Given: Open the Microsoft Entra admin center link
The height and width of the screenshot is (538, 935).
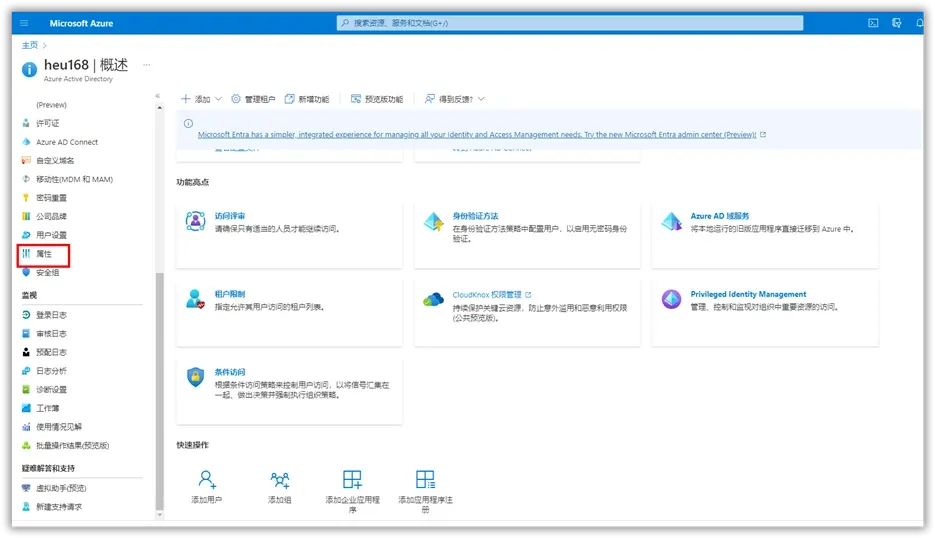Looking at the screenshot, I should (x=477, y=135).
